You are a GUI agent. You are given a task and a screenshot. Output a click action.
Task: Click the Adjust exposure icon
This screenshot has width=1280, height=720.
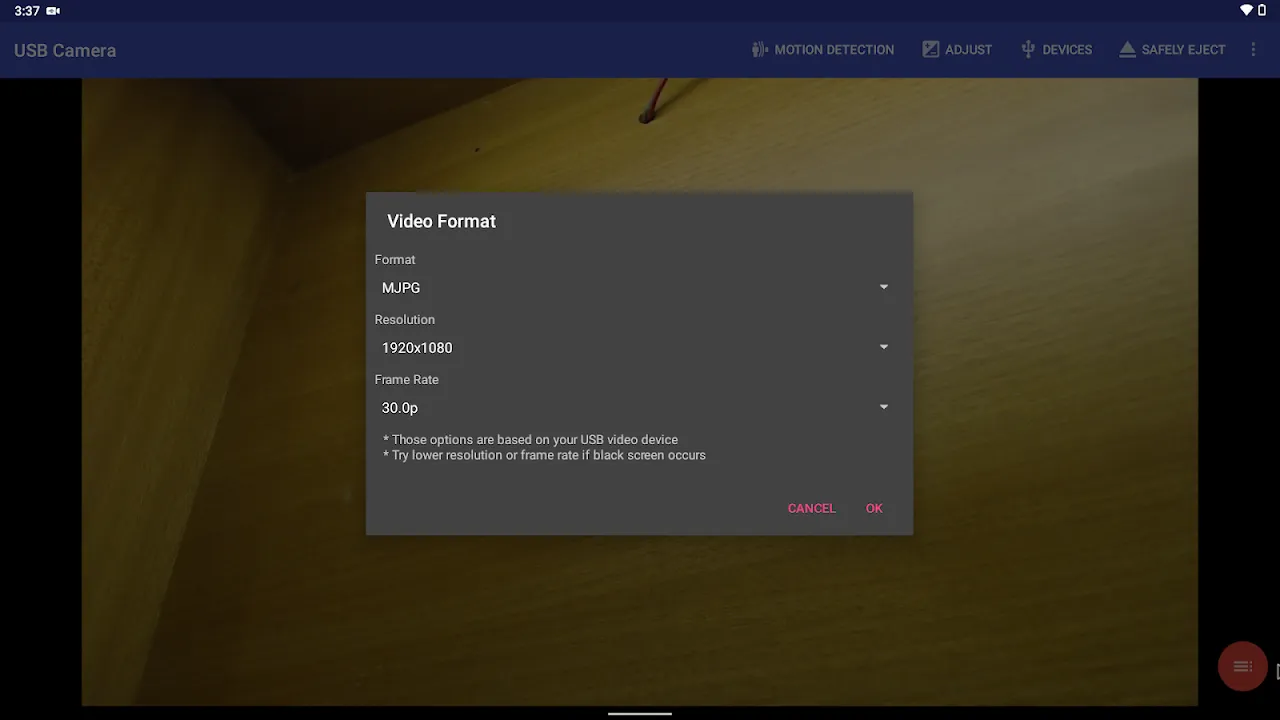931,49
